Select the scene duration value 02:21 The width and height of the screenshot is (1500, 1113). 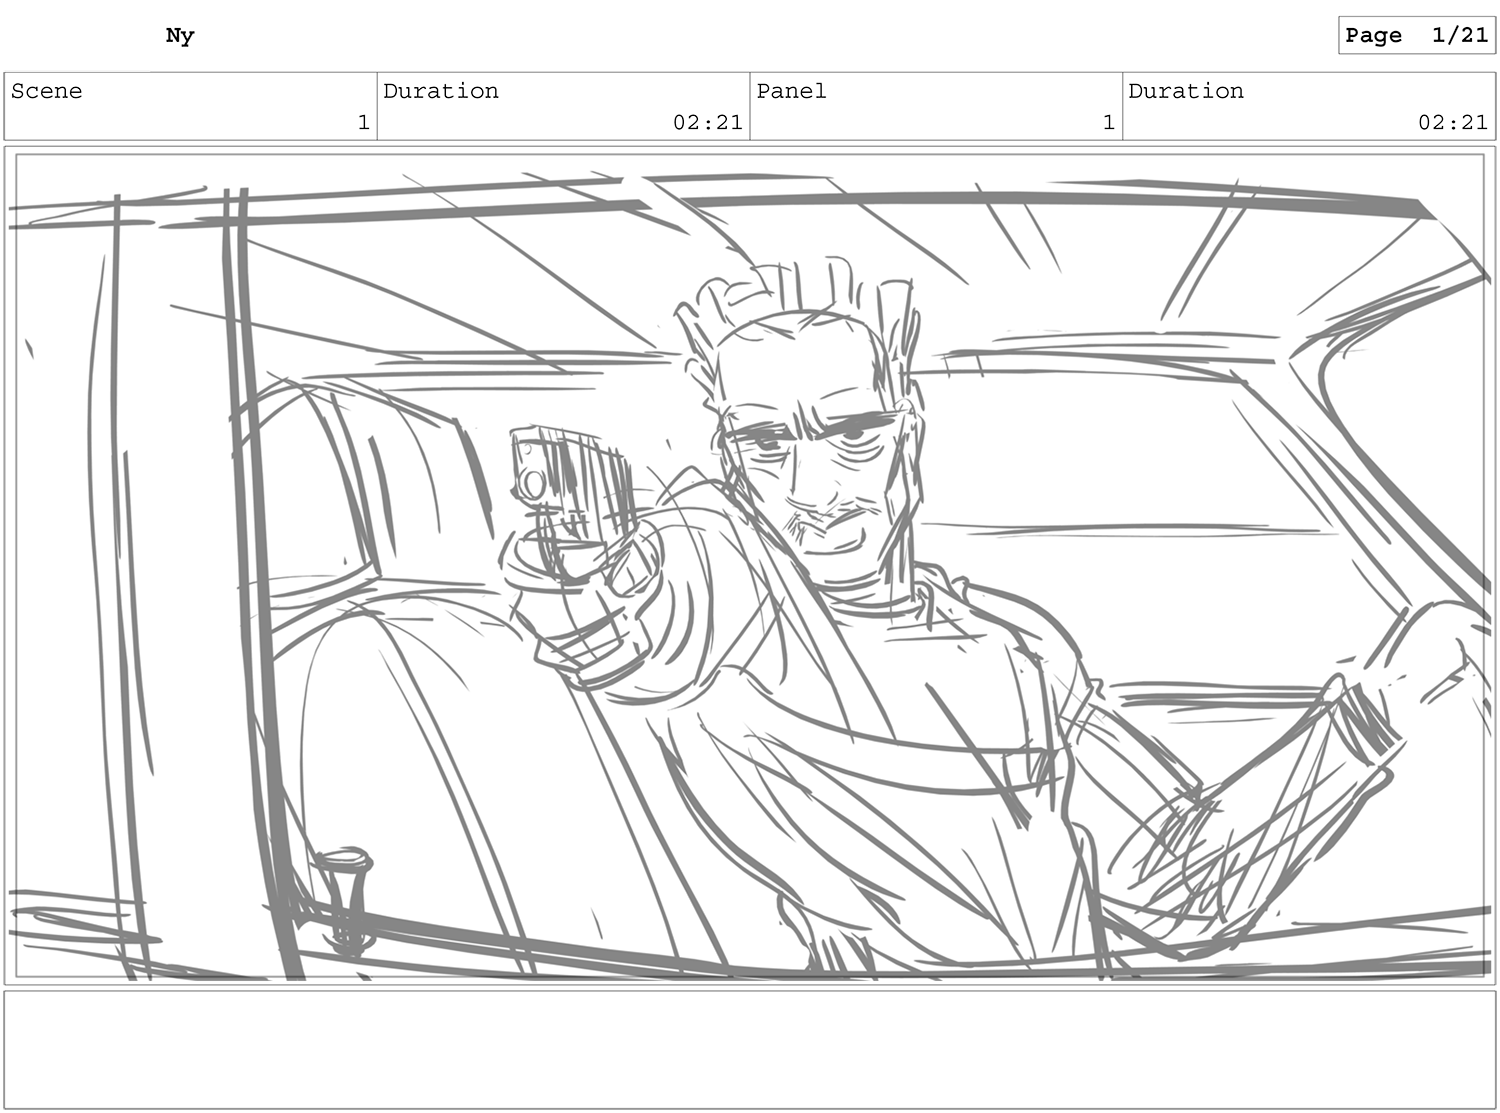pos(707,122)
